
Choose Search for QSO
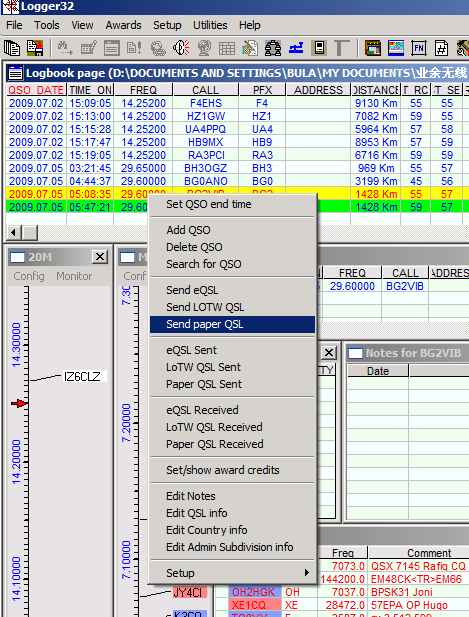(232, 264)
